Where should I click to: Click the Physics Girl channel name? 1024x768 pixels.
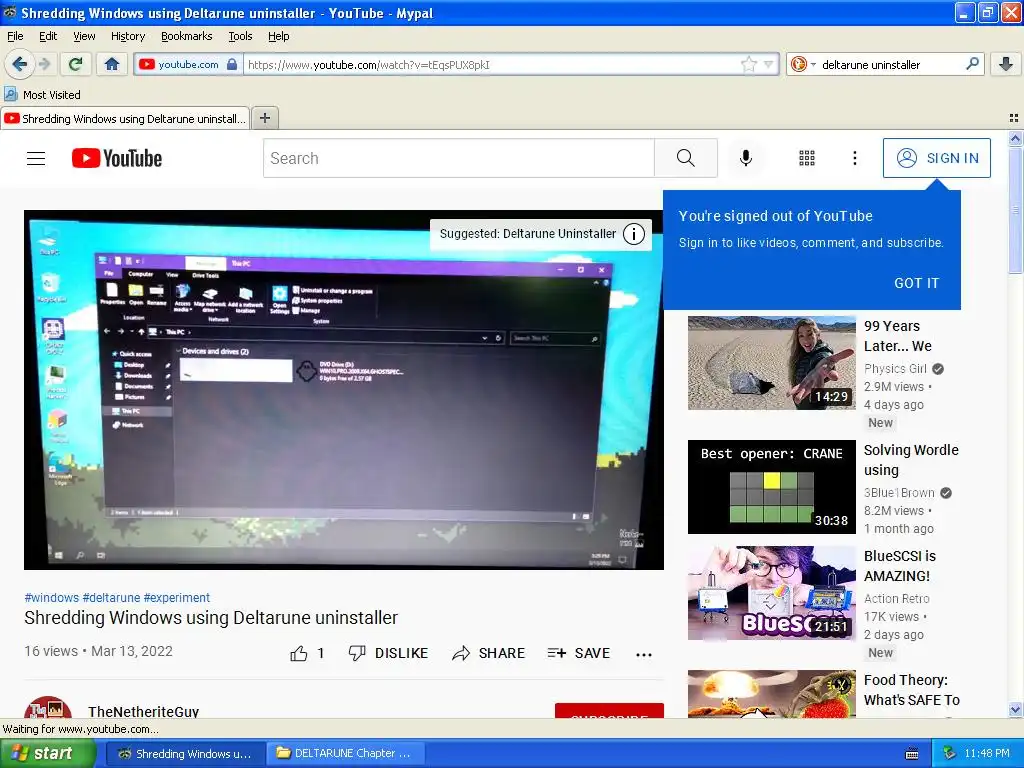[x=895, y=368]
